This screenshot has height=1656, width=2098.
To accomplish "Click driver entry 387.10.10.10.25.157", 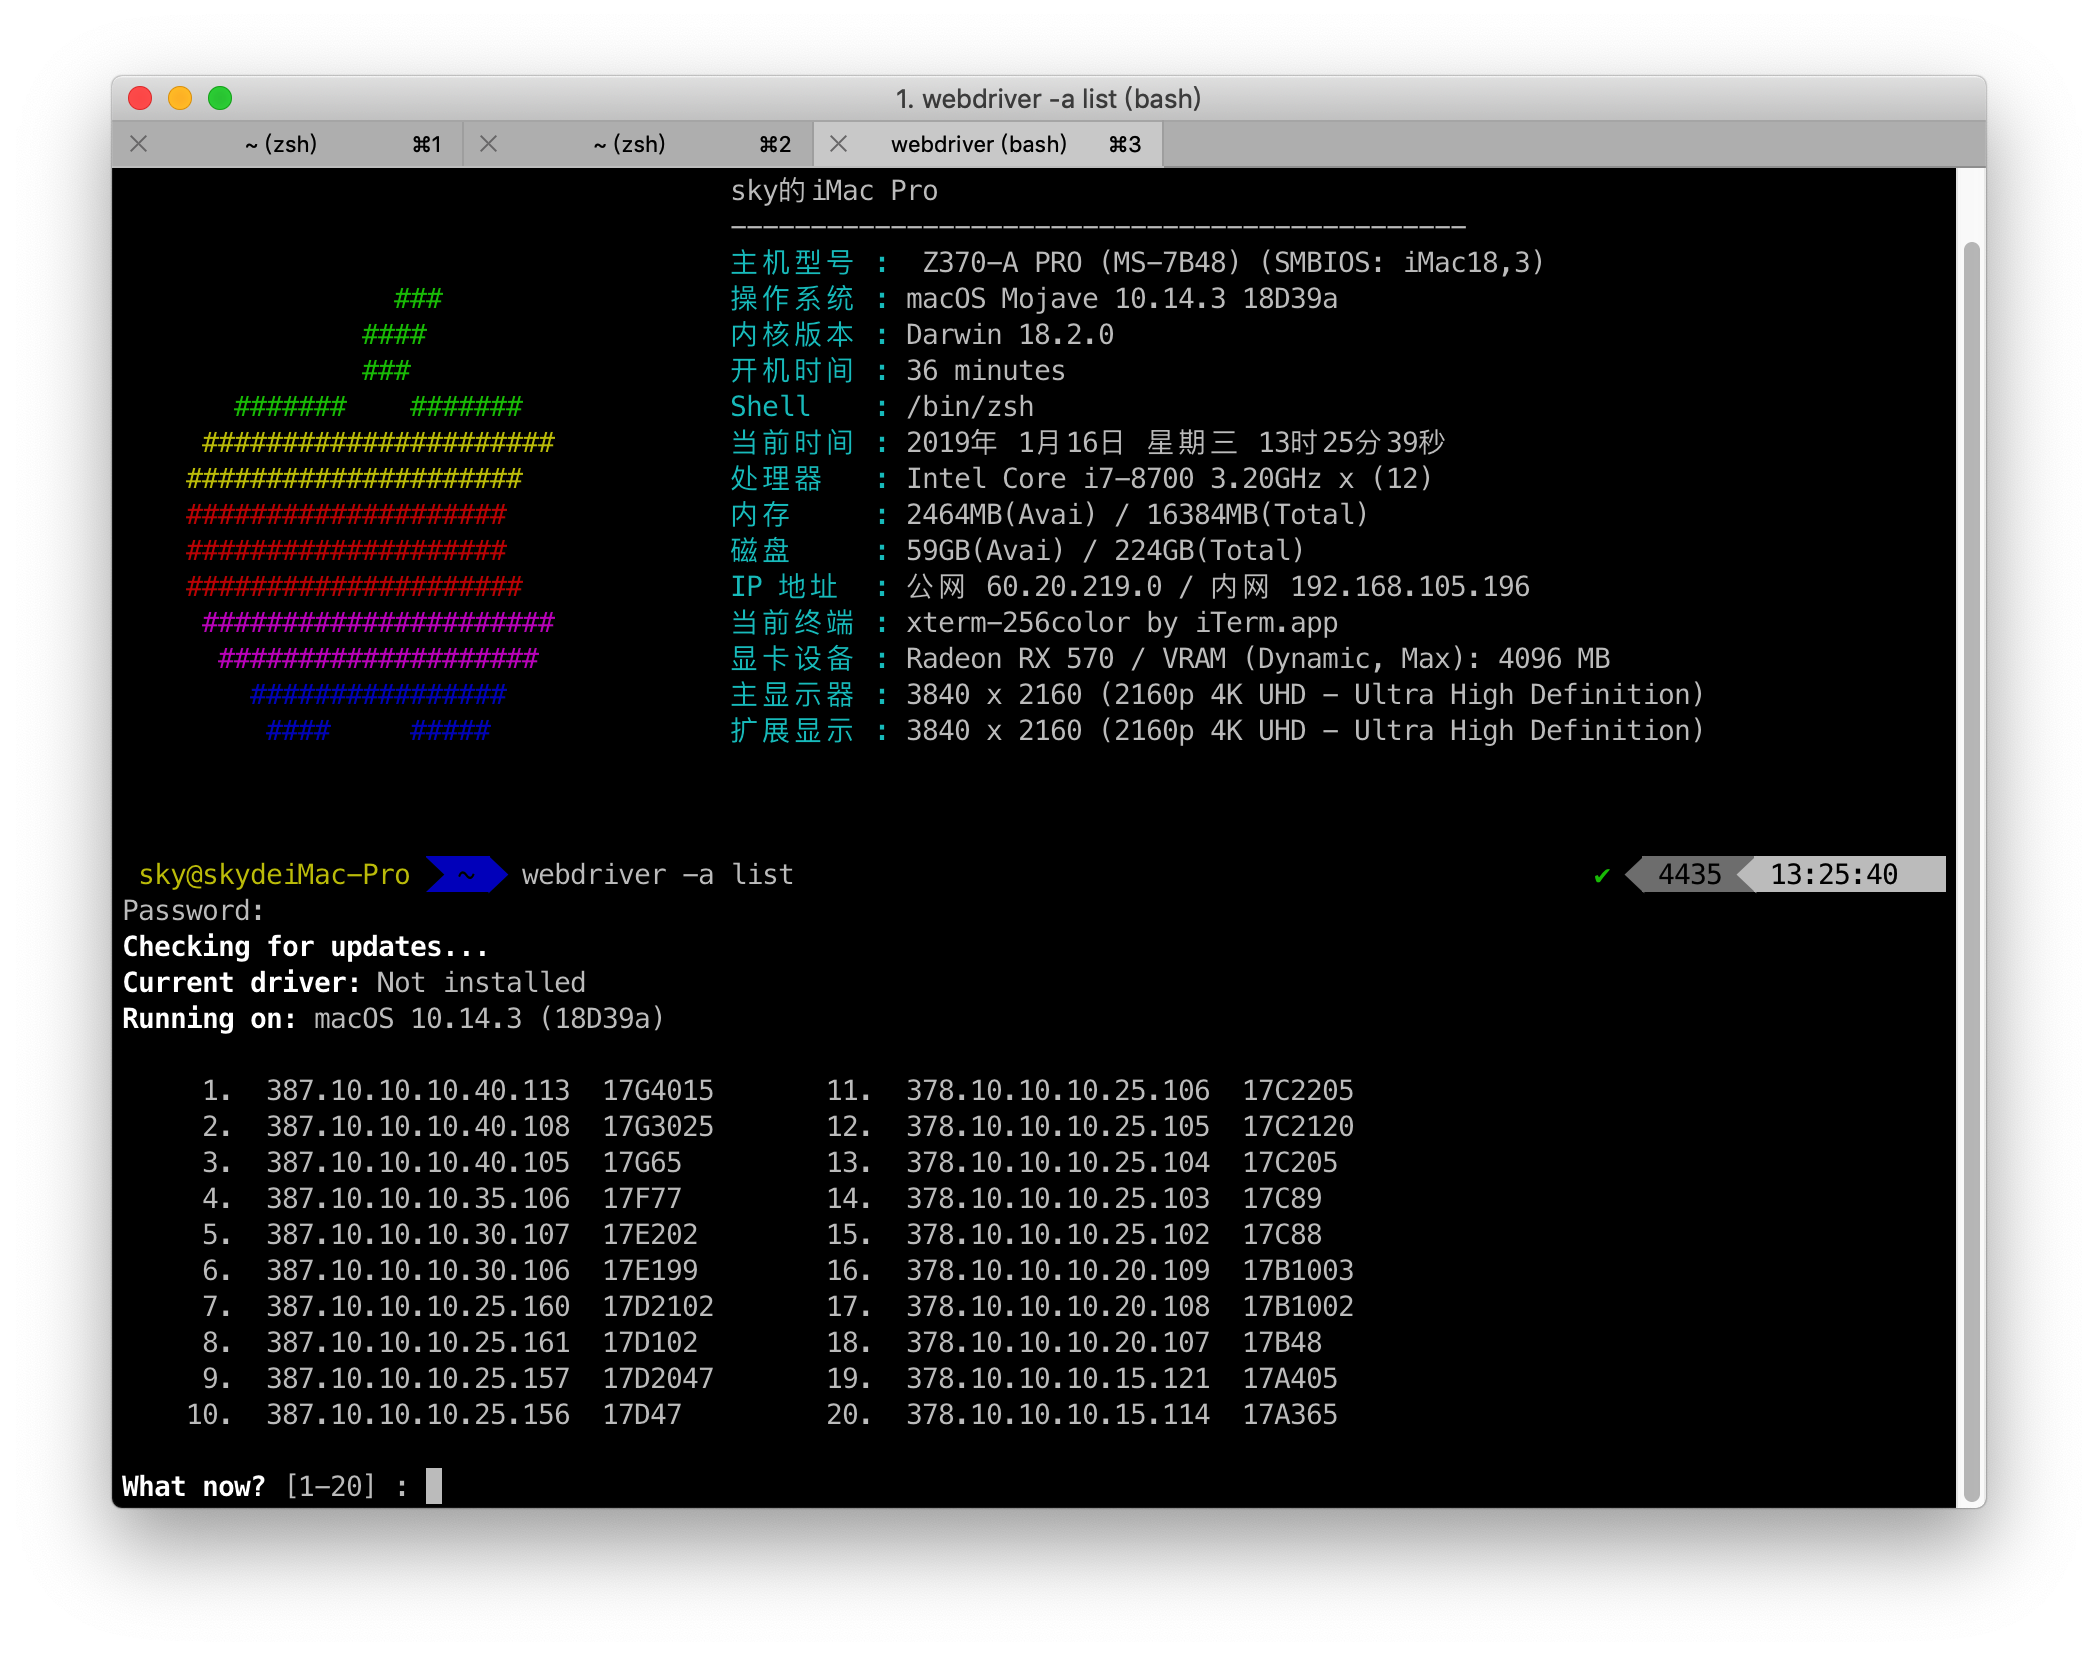I will 418,1379.
